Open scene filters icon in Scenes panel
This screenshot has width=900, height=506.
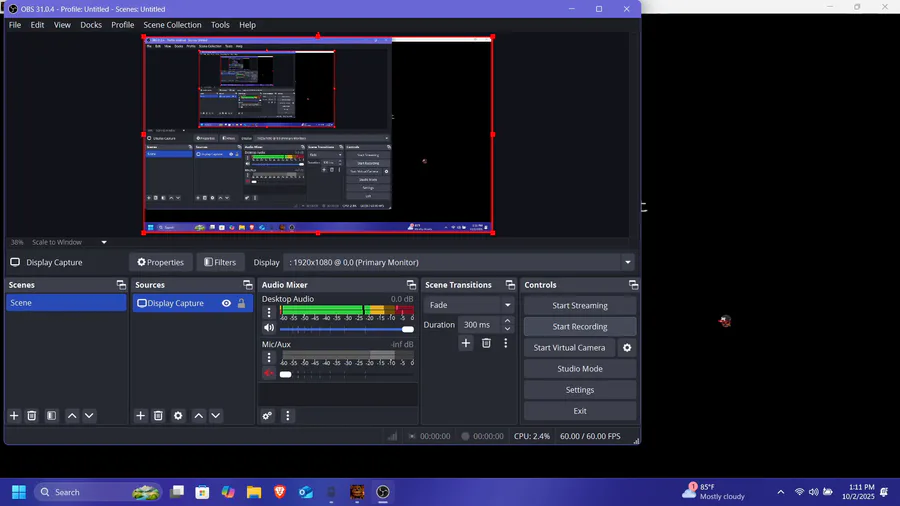tap(52, 416)
